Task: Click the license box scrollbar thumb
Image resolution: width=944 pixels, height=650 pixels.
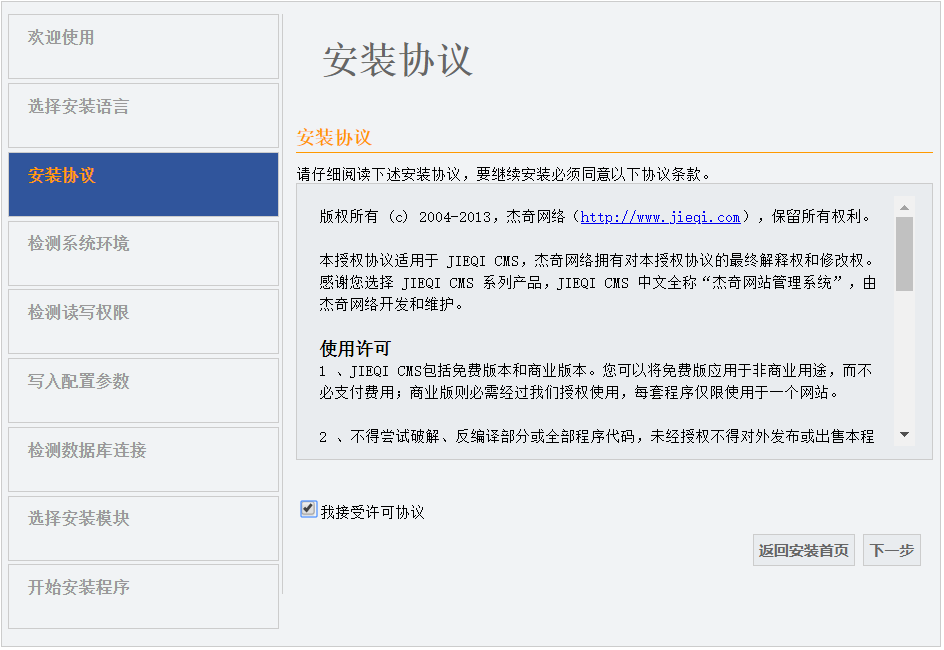Action: [904, 254]
